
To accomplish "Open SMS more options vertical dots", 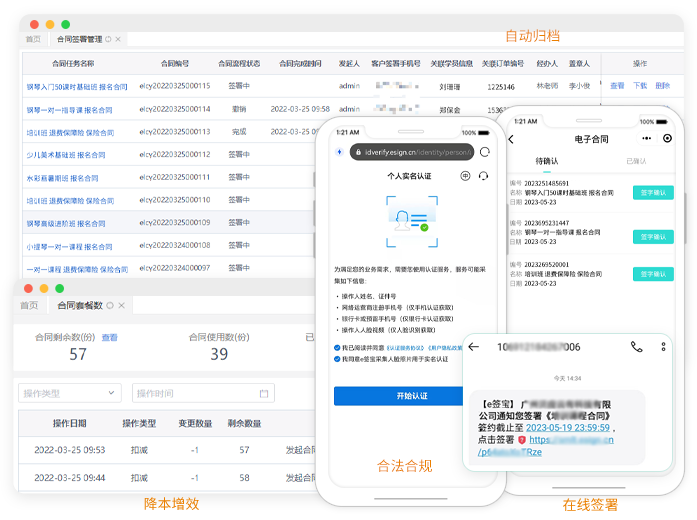I will pos(662,347).
